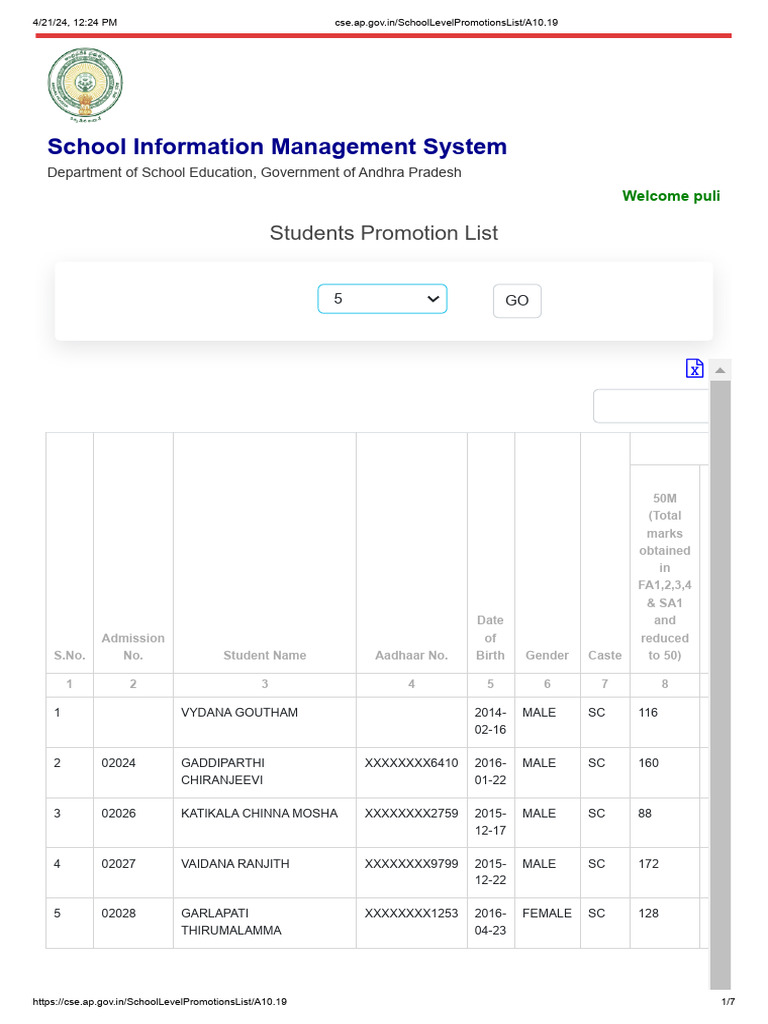Viewport: 768px width, 1024px height.
Task: Click Aadhaar number XXXXXXXX1253
Action: point(411,913)
